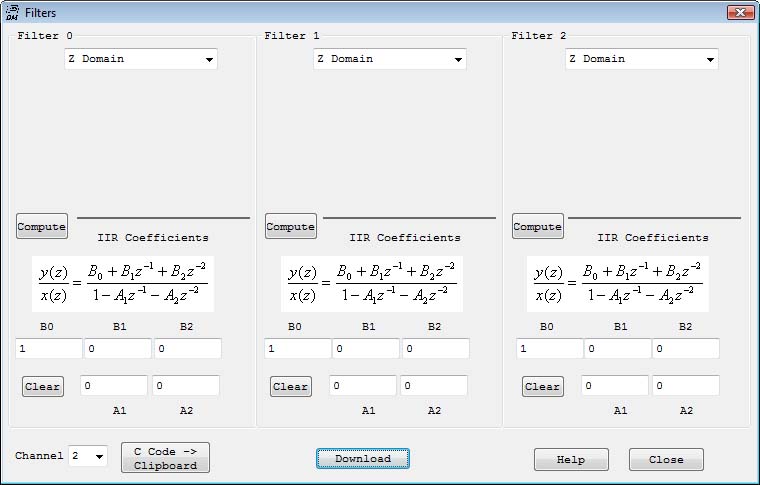Open Help for the Filters dialog
Image resolution: width=760 pixels, height=485 pixels.
[570, 460]
